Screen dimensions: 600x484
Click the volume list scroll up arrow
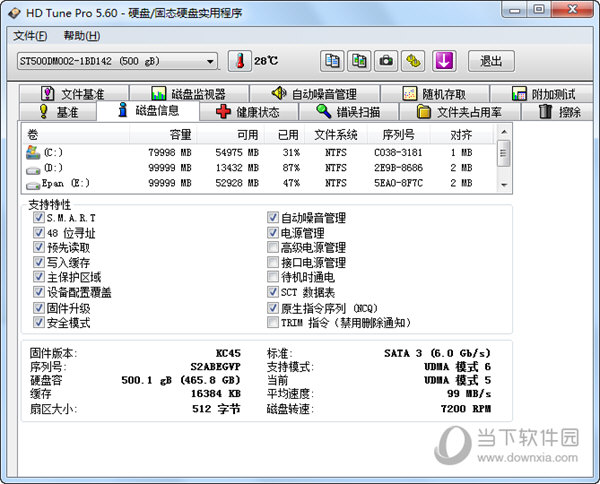click(504, 132)
